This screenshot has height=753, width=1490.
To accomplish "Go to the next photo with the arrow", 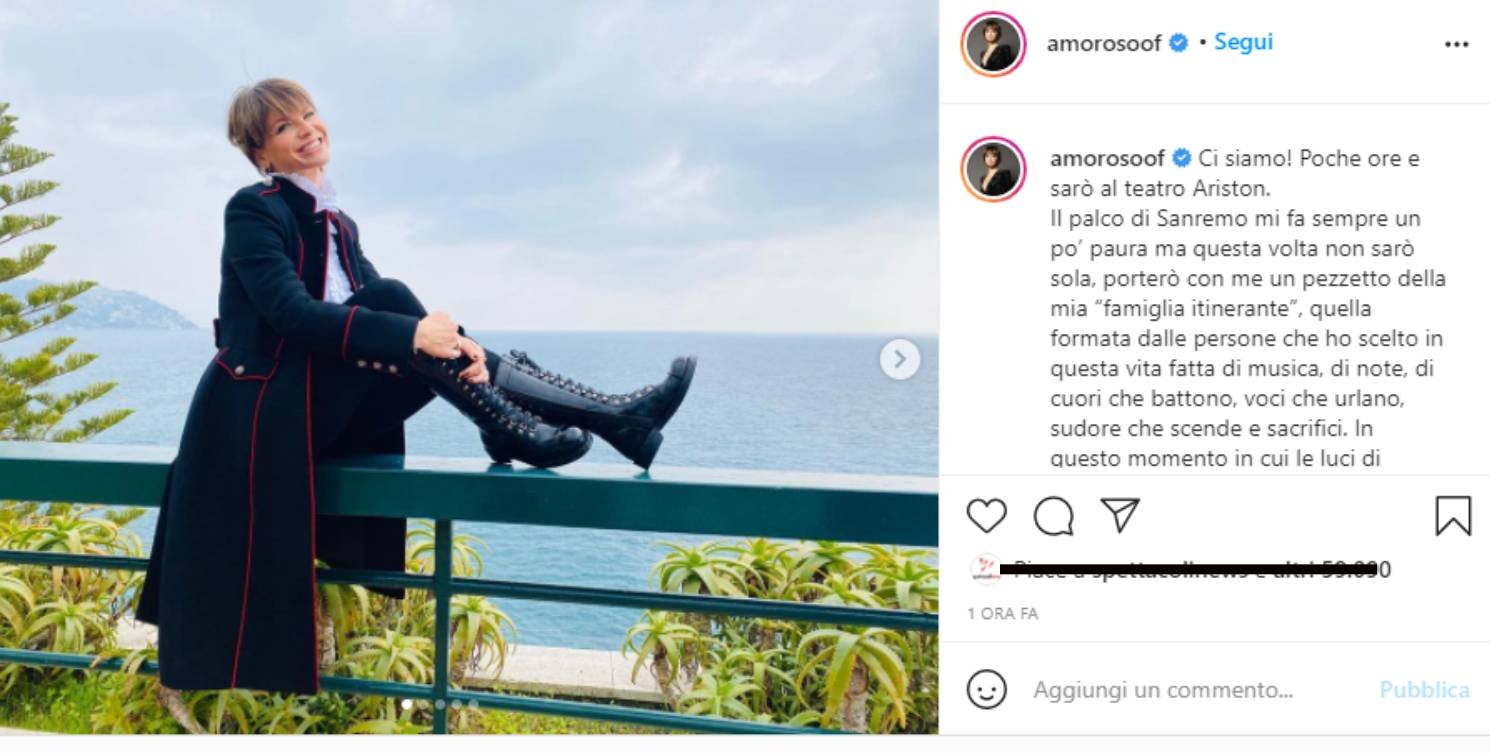I will (x=900, y=359).
